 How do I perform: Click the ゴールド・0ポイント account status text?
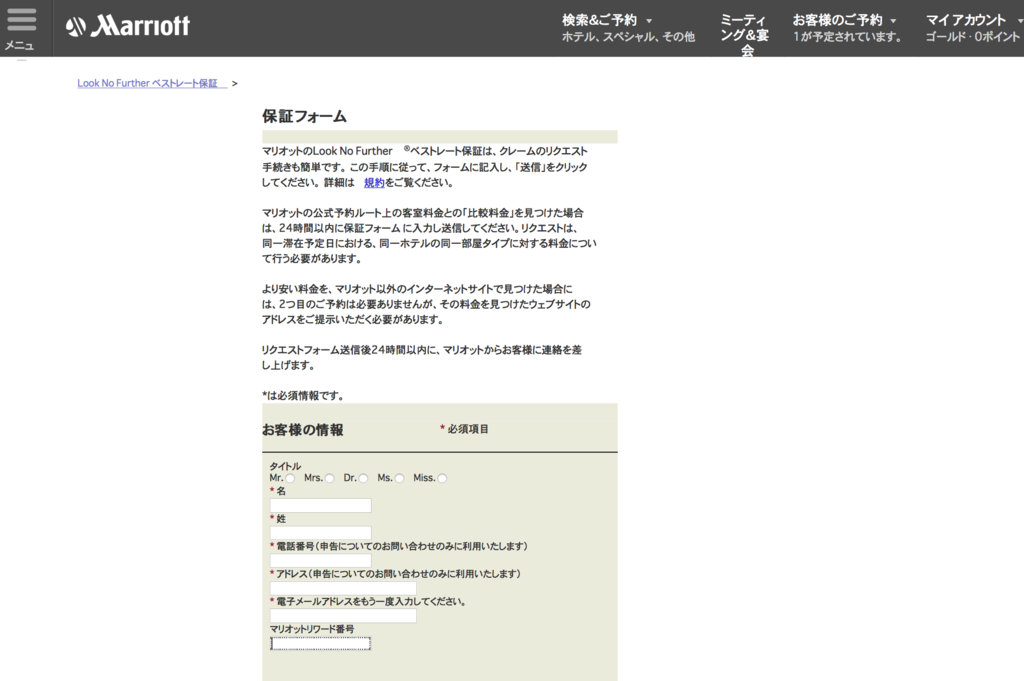tap(973, 37)
